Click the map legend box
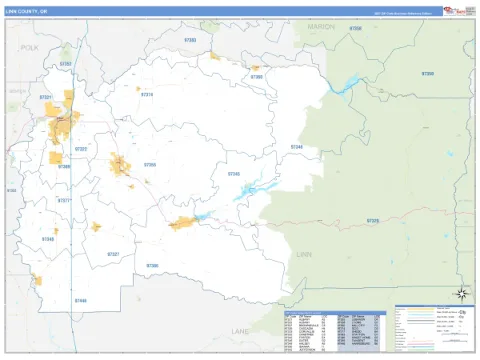This screenshot has height=360, width=480. pos(435,328)
